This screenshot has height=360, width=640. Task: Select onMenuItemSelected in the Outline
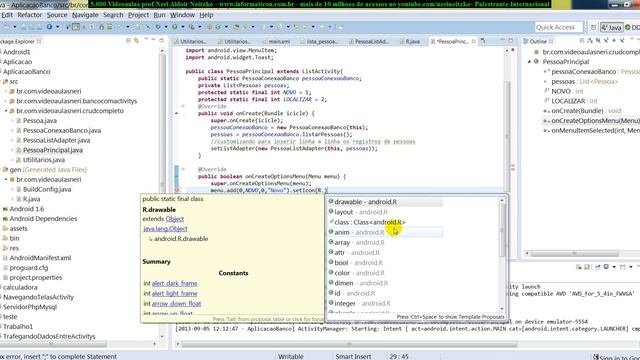(x=591, y=130)
